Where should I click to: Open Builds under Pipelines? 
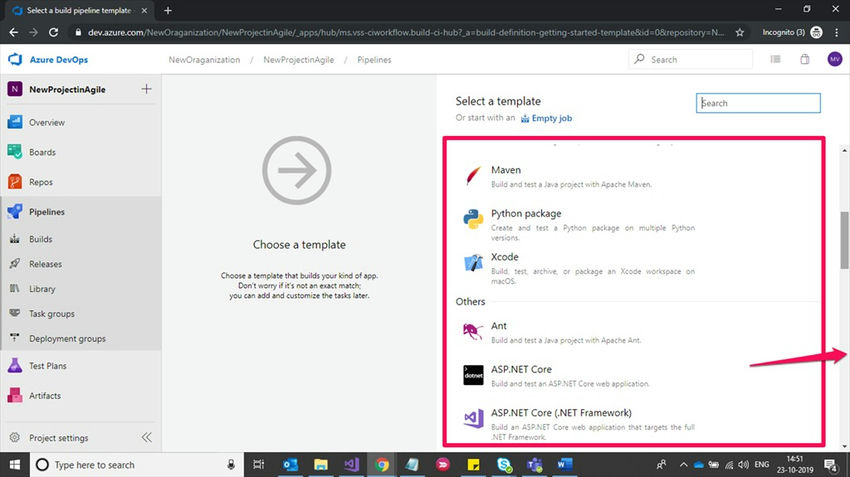point(41,239)
